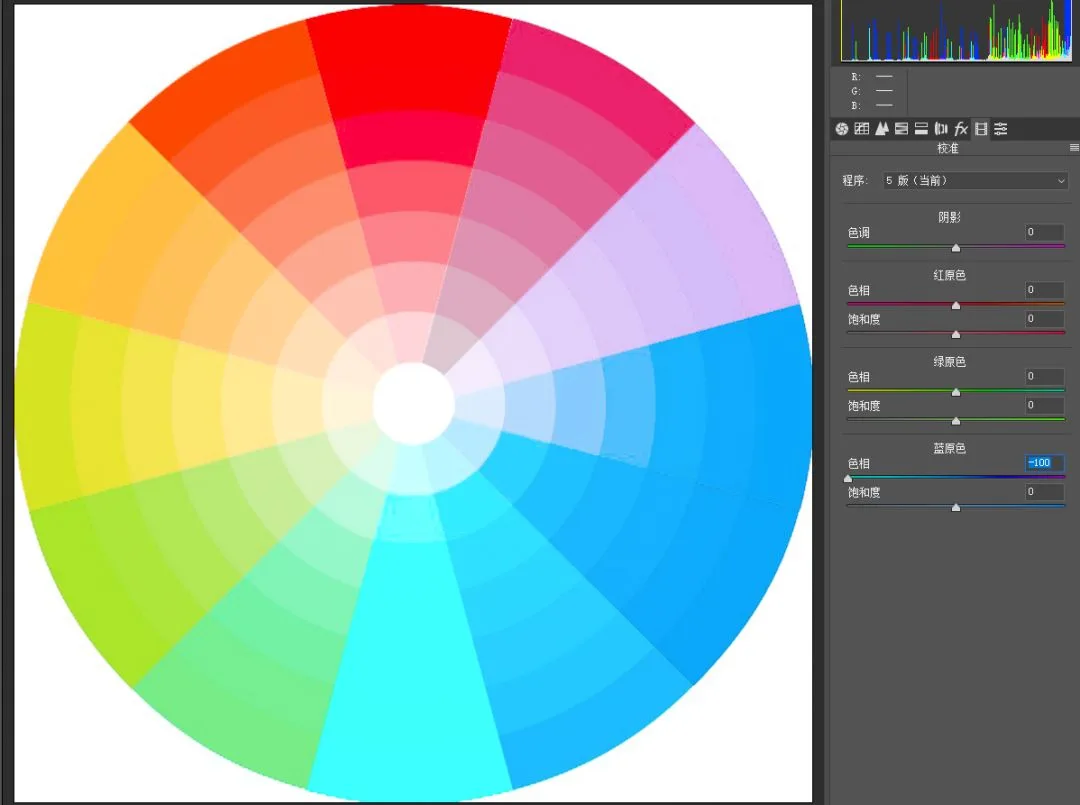The width and height of the screenshot is (1080, 805).
Task: Open the Split Toning panel icon
Action: (921, 129)
